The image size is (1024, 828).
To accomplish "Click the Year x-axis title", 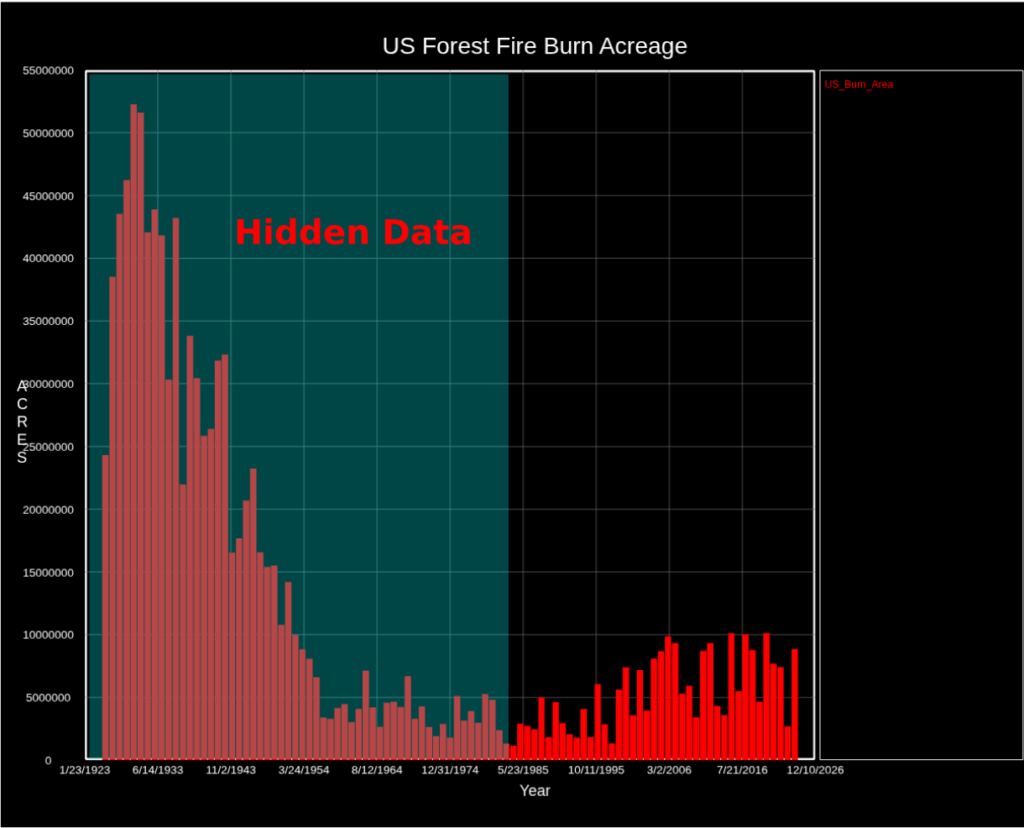I will pyautogui.click(x=534, y=791).
